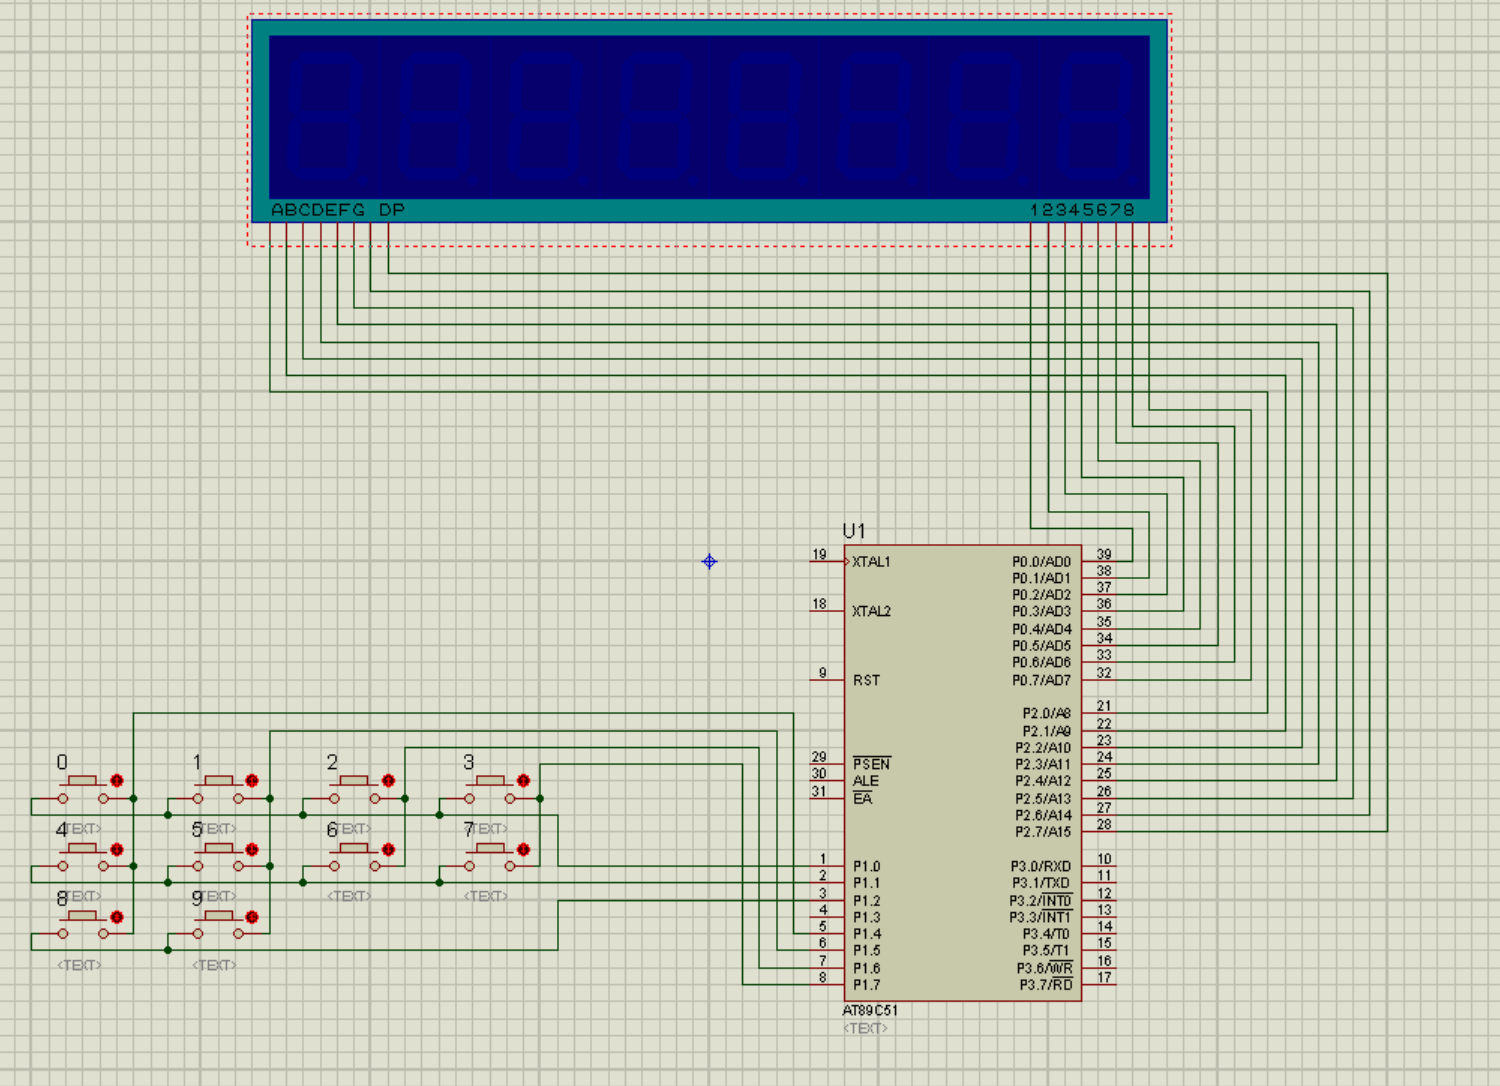Click the plunger body of push button 6
The height and width of the screenshot is (1086, 1500).
[354, 848]
